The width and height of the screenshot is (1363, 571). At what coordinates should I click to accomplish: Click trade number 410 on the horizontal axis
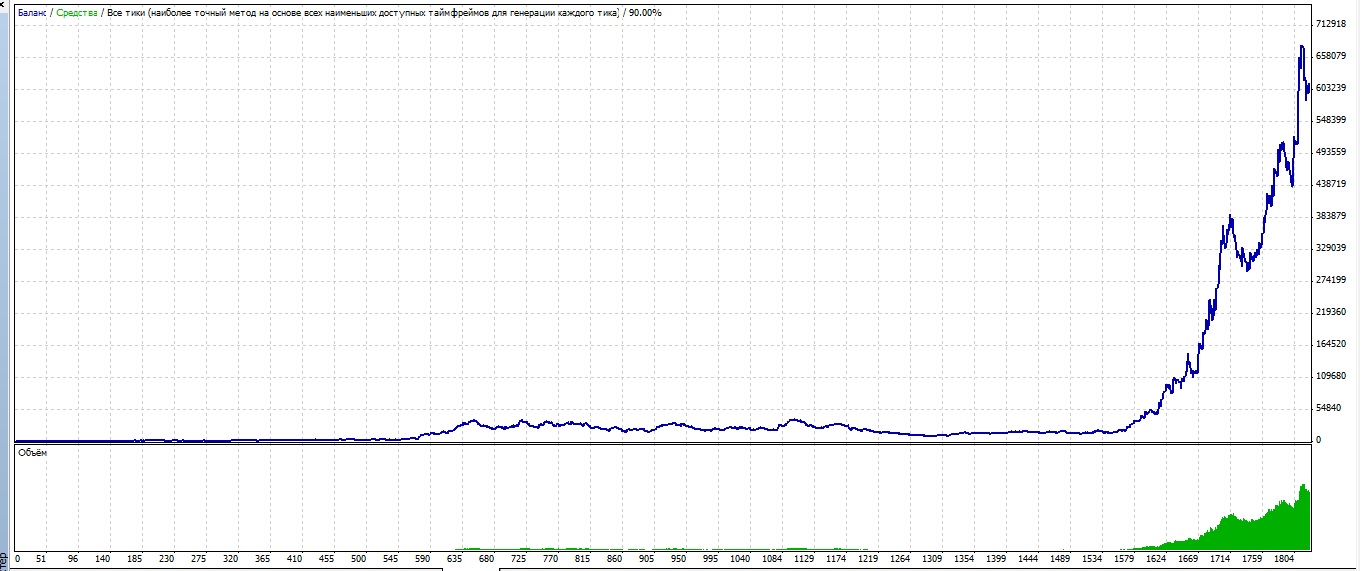[x=294, y=560]
